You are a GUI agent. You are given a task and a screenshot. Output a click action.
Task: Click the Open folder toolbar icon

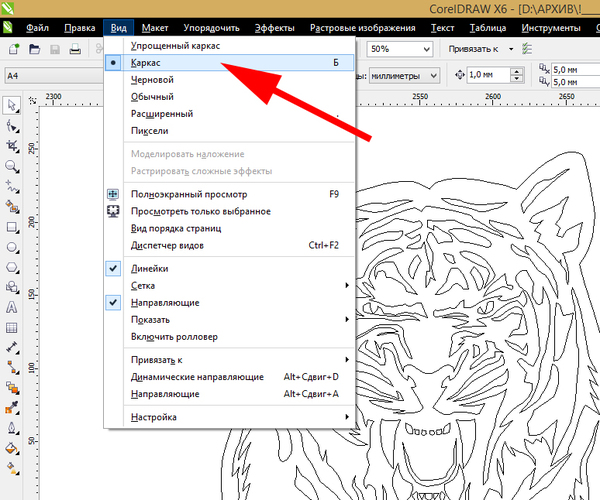pos(34,49)
